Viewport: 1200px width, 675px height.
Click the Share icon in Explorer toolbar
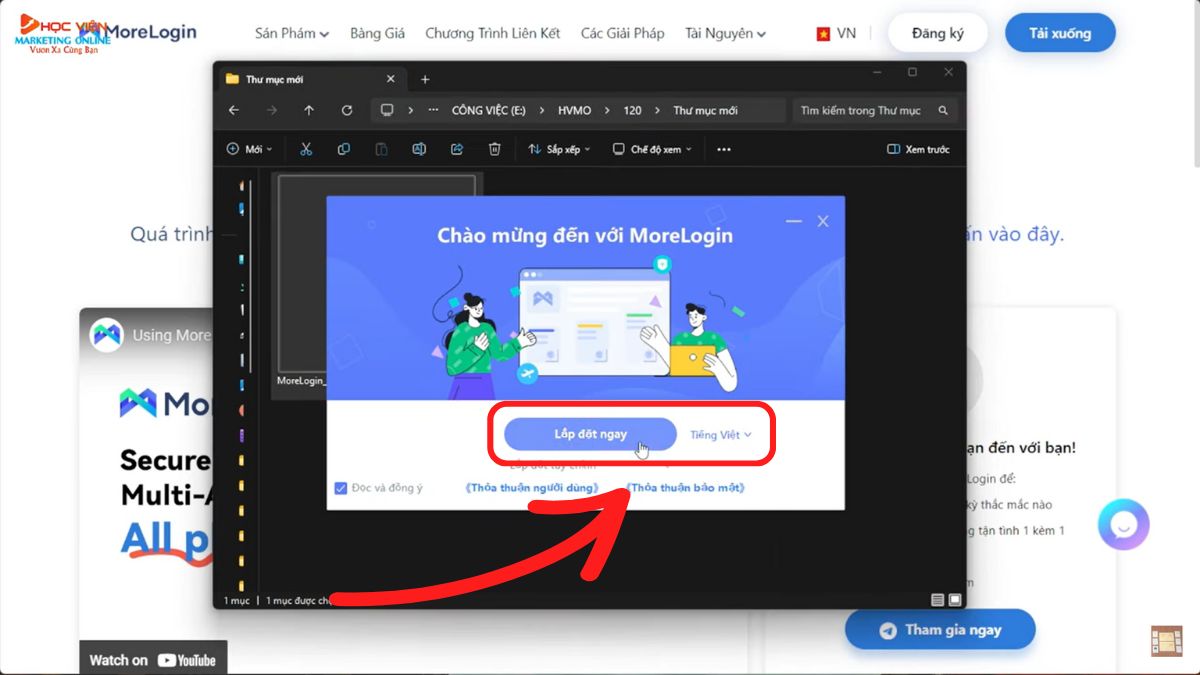[457, 149]
